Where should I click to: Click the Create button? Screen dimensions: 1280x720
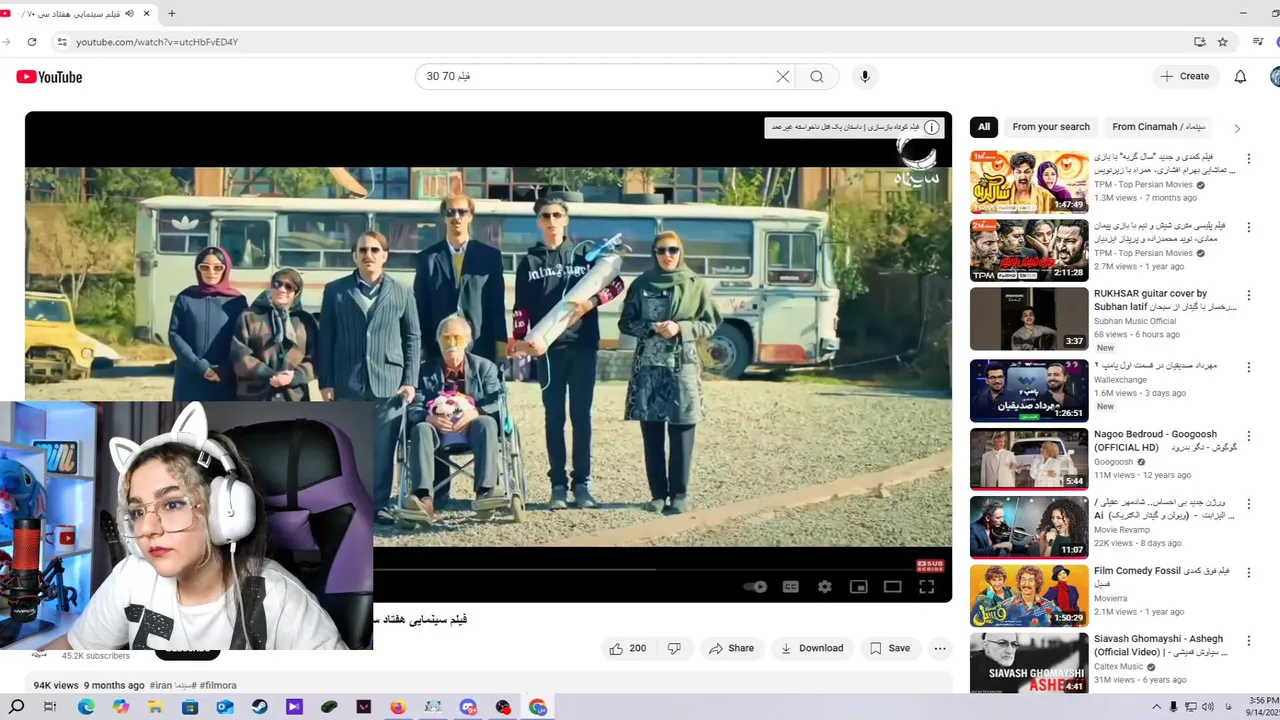(1185, 76)
